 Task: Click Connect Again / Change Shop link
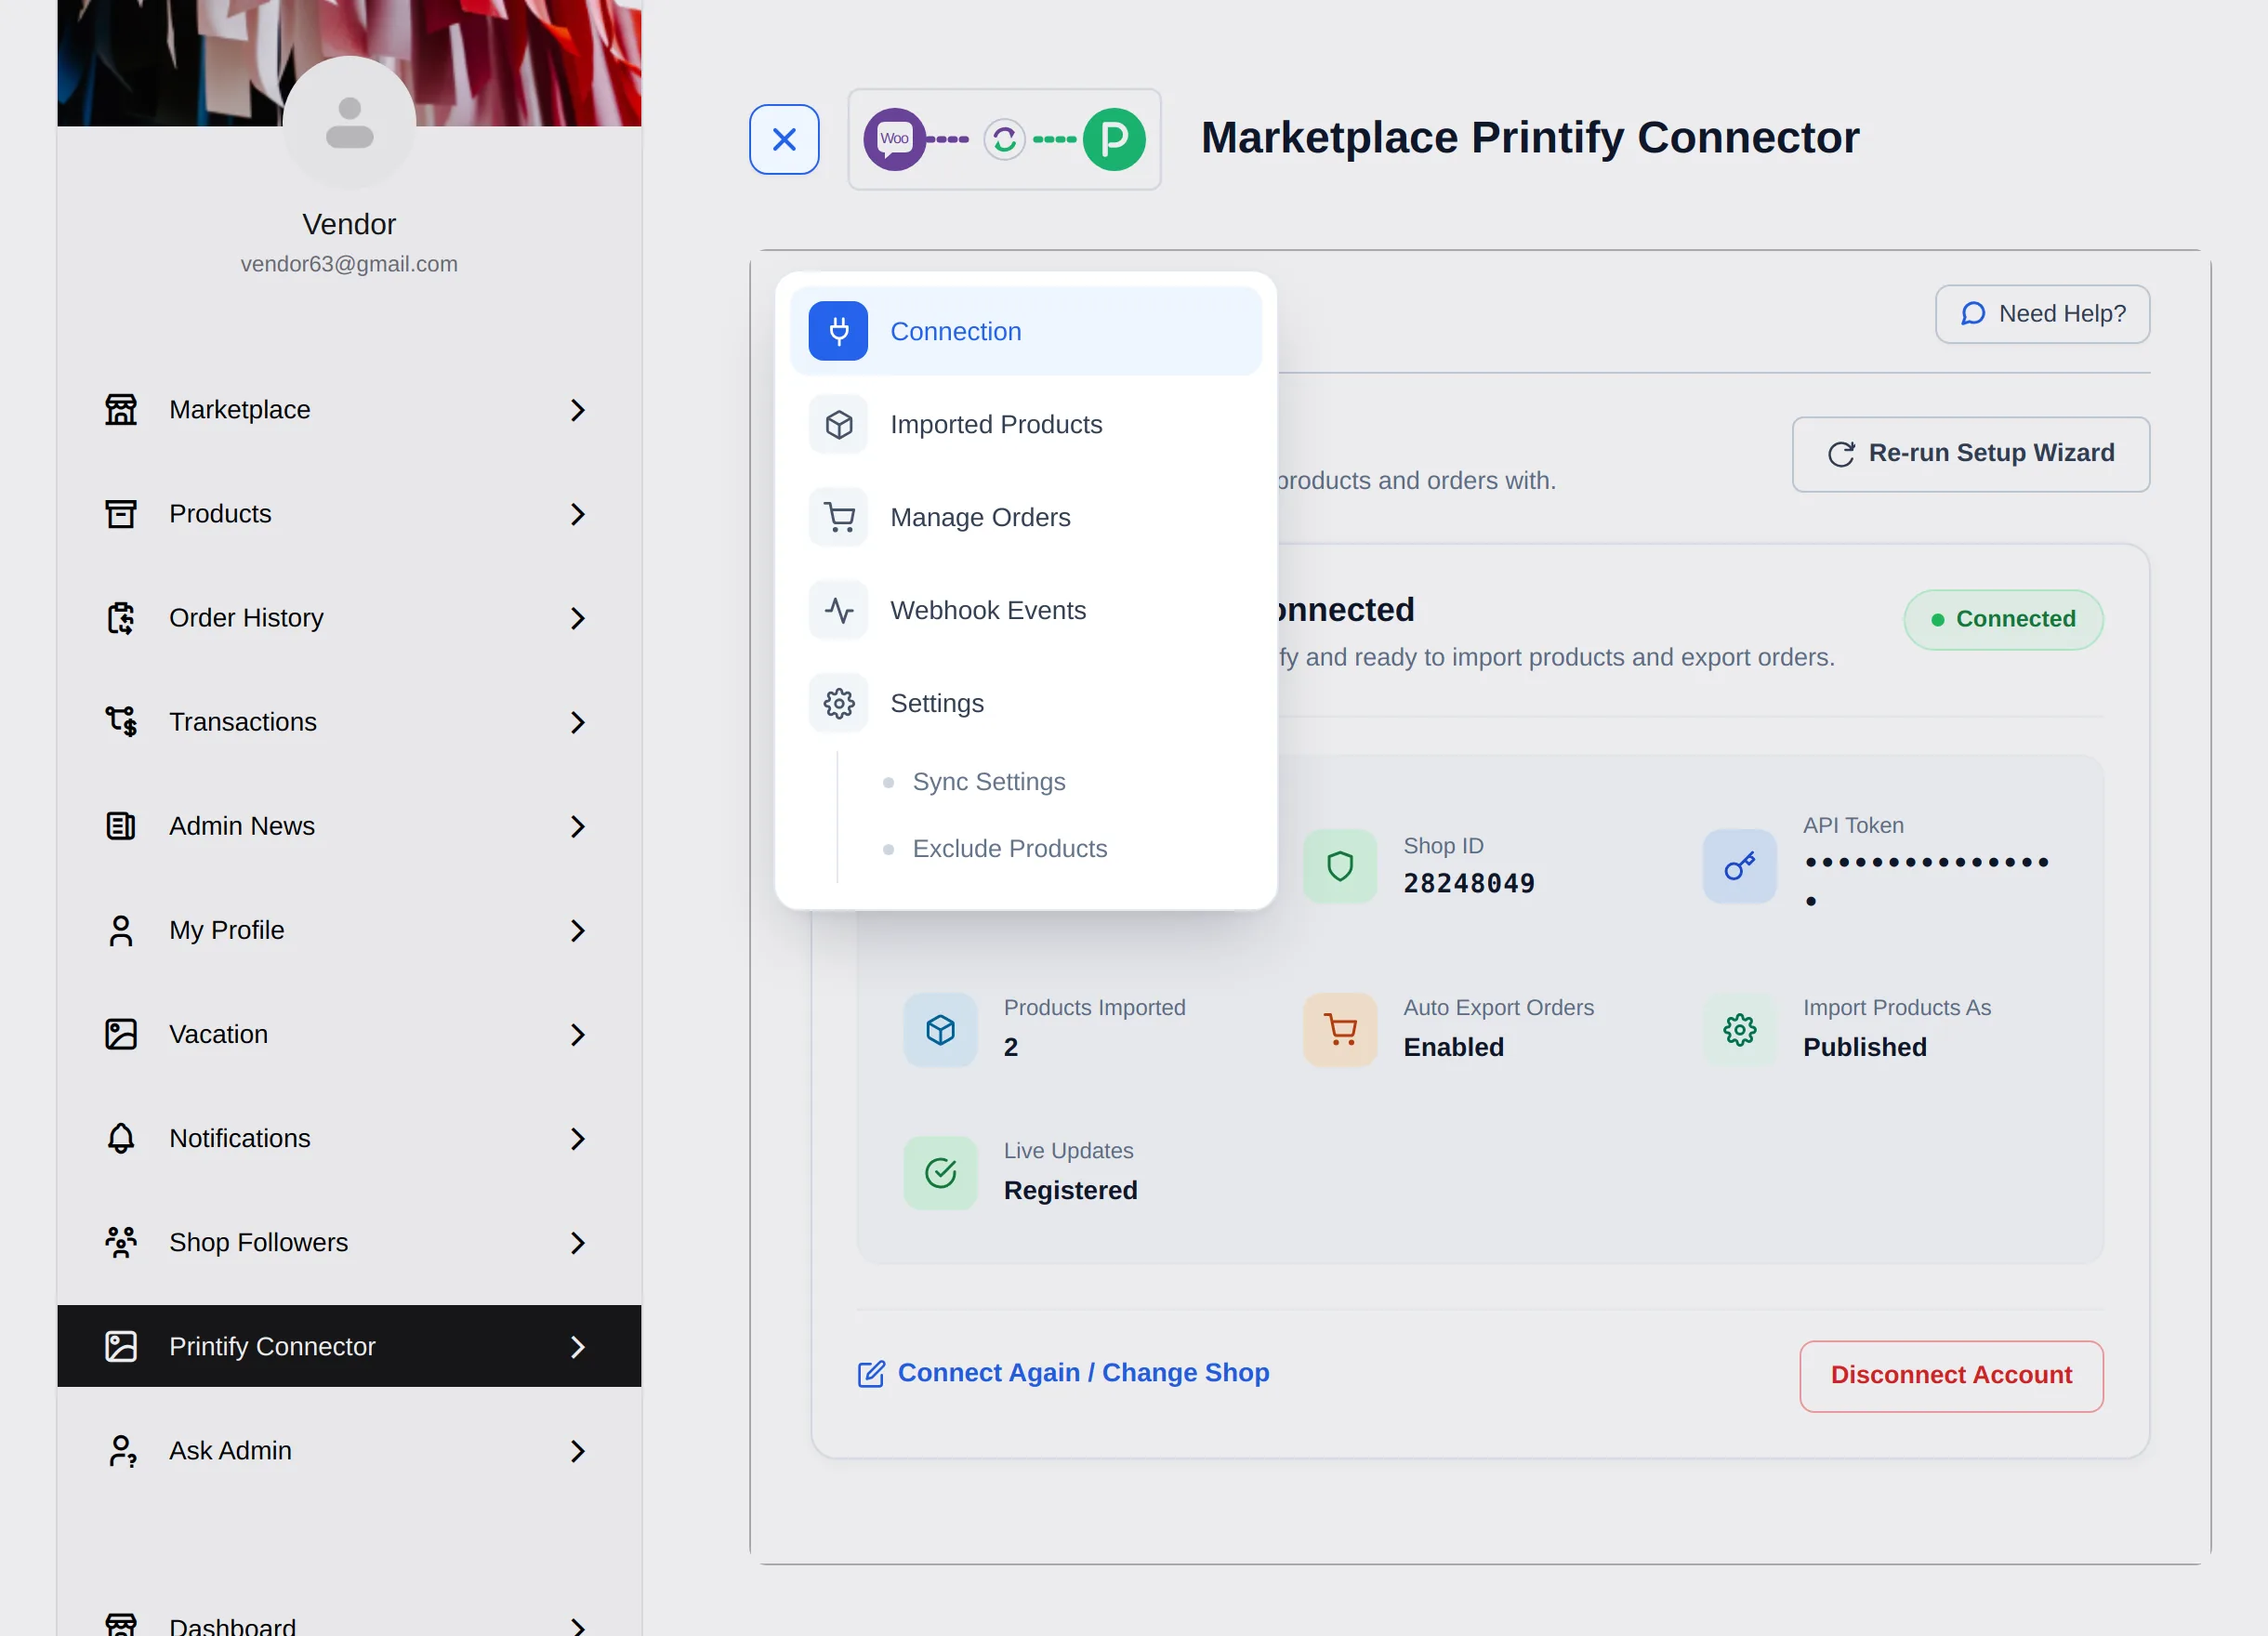(x=1063, y=1373)
